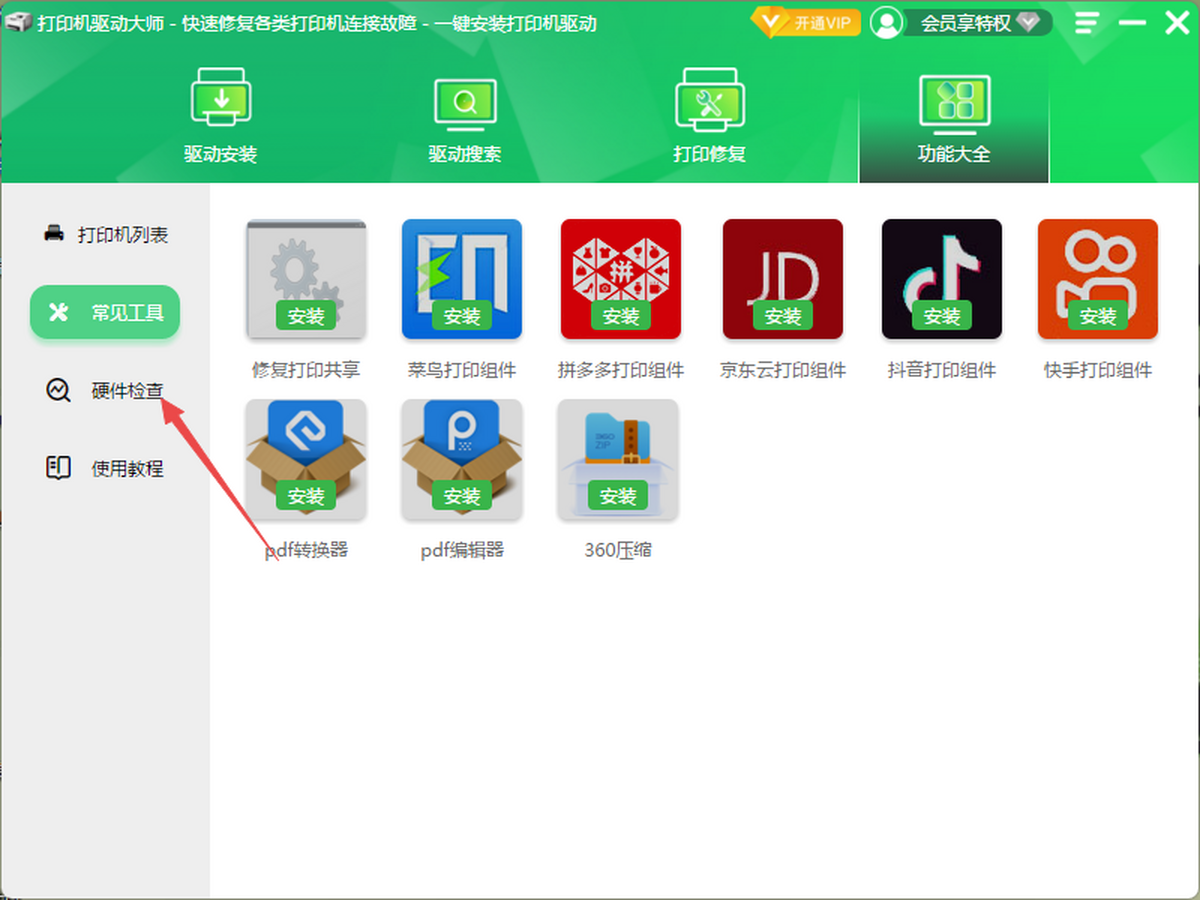This screenshot has width=1200, height=900.
Task: Click the 修复打印共享 label
Action: 306,370
